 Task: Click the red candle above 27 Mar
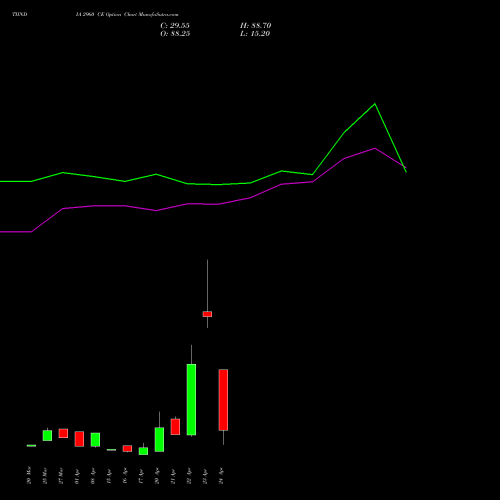click(x=63, y=433)
